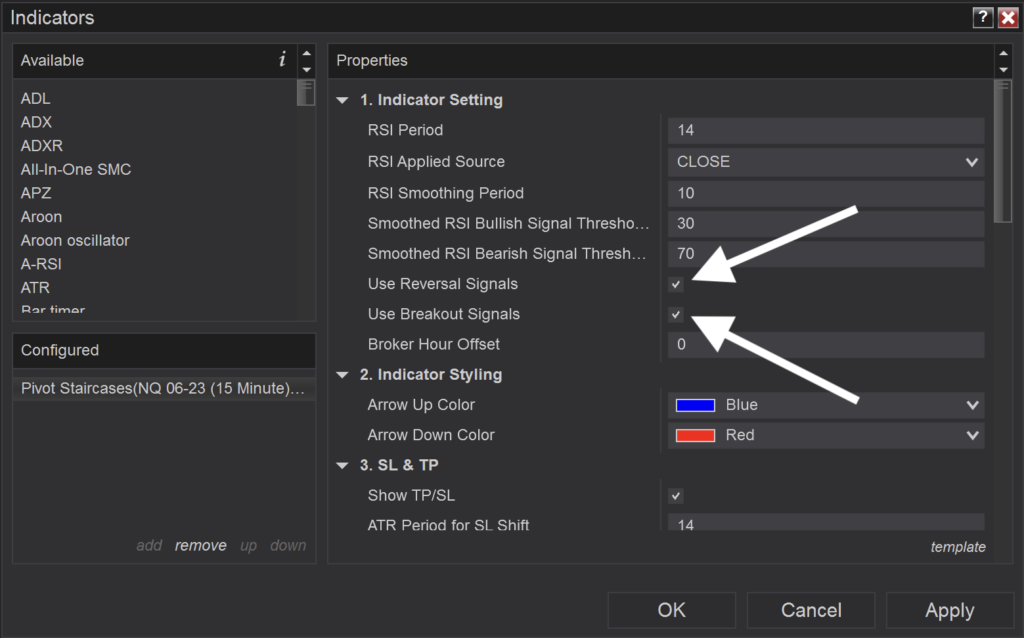Collapse the 3. SL & TP section

342,466
